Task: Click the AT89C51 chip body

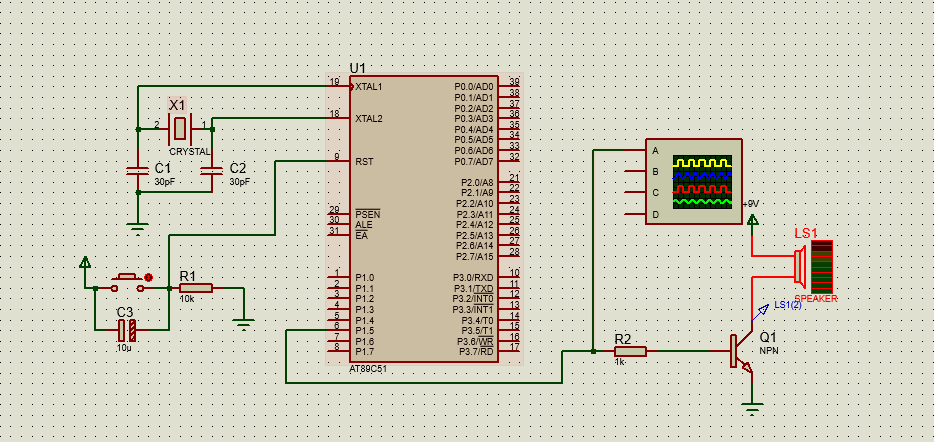Action: [x=424, y=219]
